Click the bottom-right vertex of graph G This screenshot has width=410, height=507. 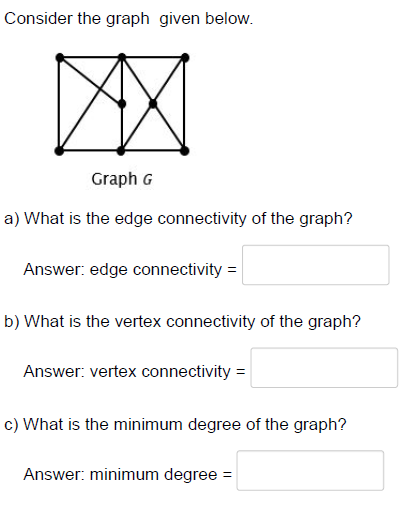tap(185, 151)
